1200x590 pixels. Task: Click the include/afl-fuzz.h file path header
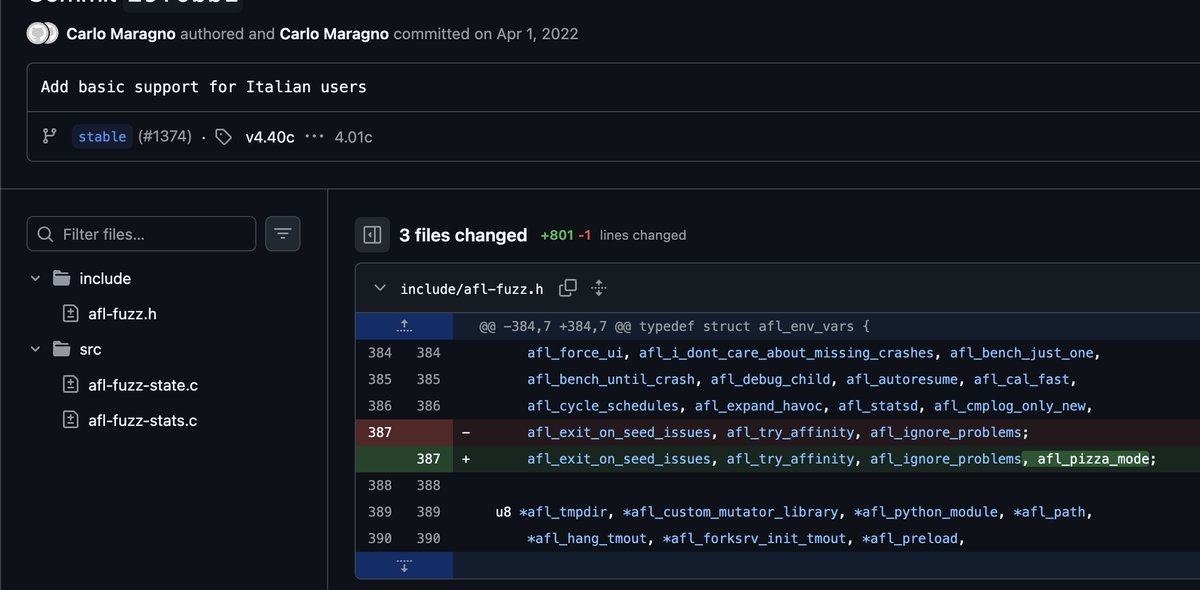[x=472, y=289]
